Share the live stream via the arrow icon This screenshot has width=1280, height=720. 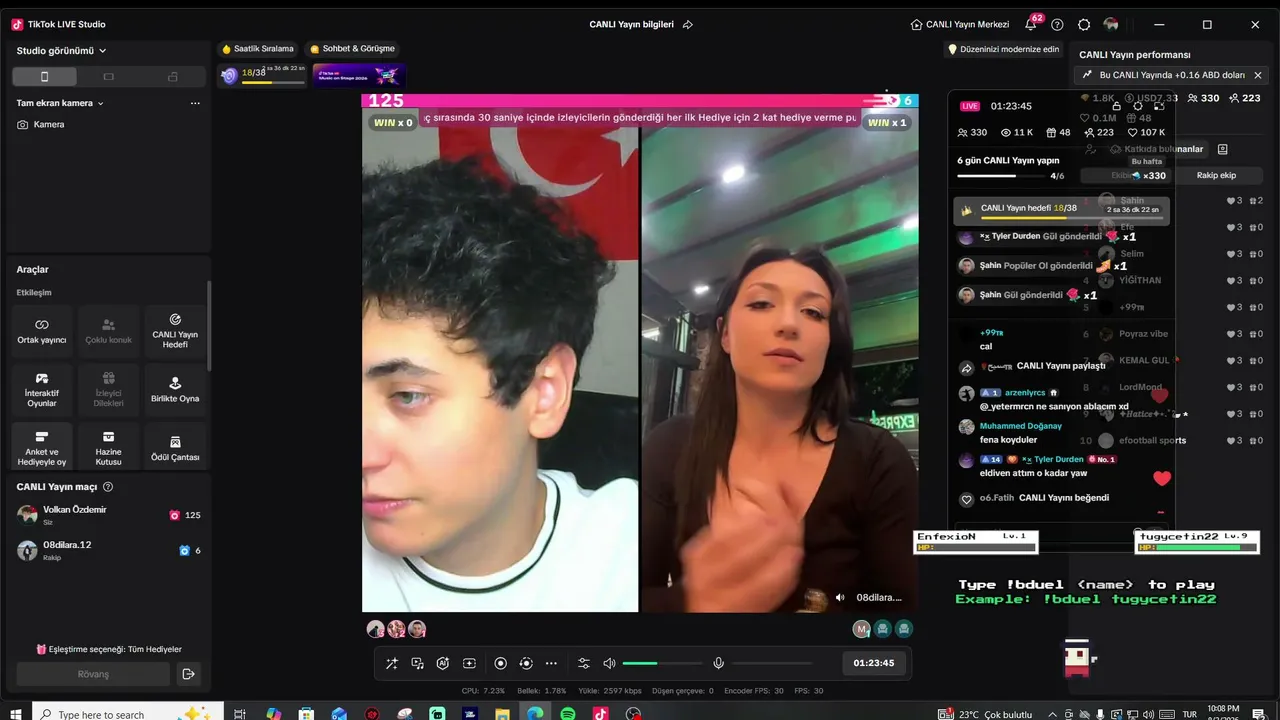[687, 24]
